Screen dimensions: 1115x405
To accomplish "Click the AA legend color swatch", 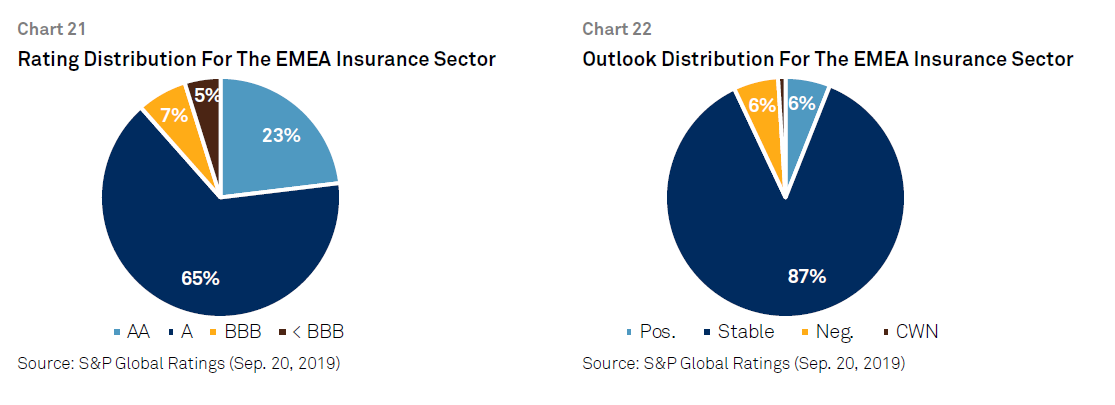I will pos(117,332).
